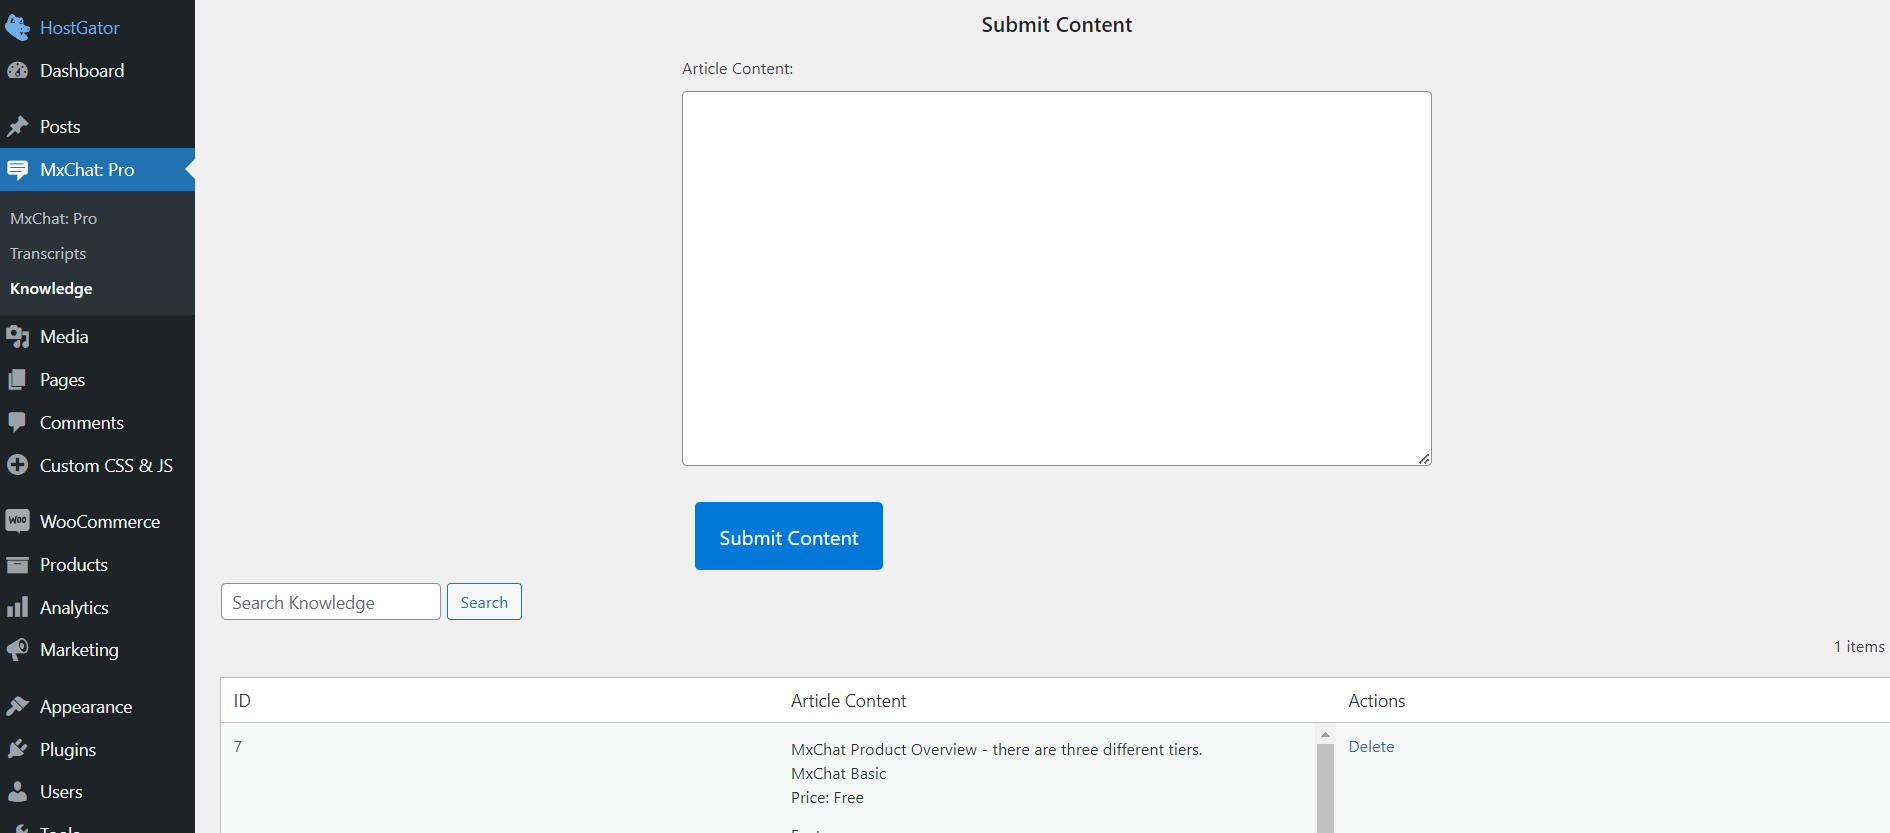Viewport: 1890px width, 833px height.
Task: Click the Search button
Action: pos(484,602)
